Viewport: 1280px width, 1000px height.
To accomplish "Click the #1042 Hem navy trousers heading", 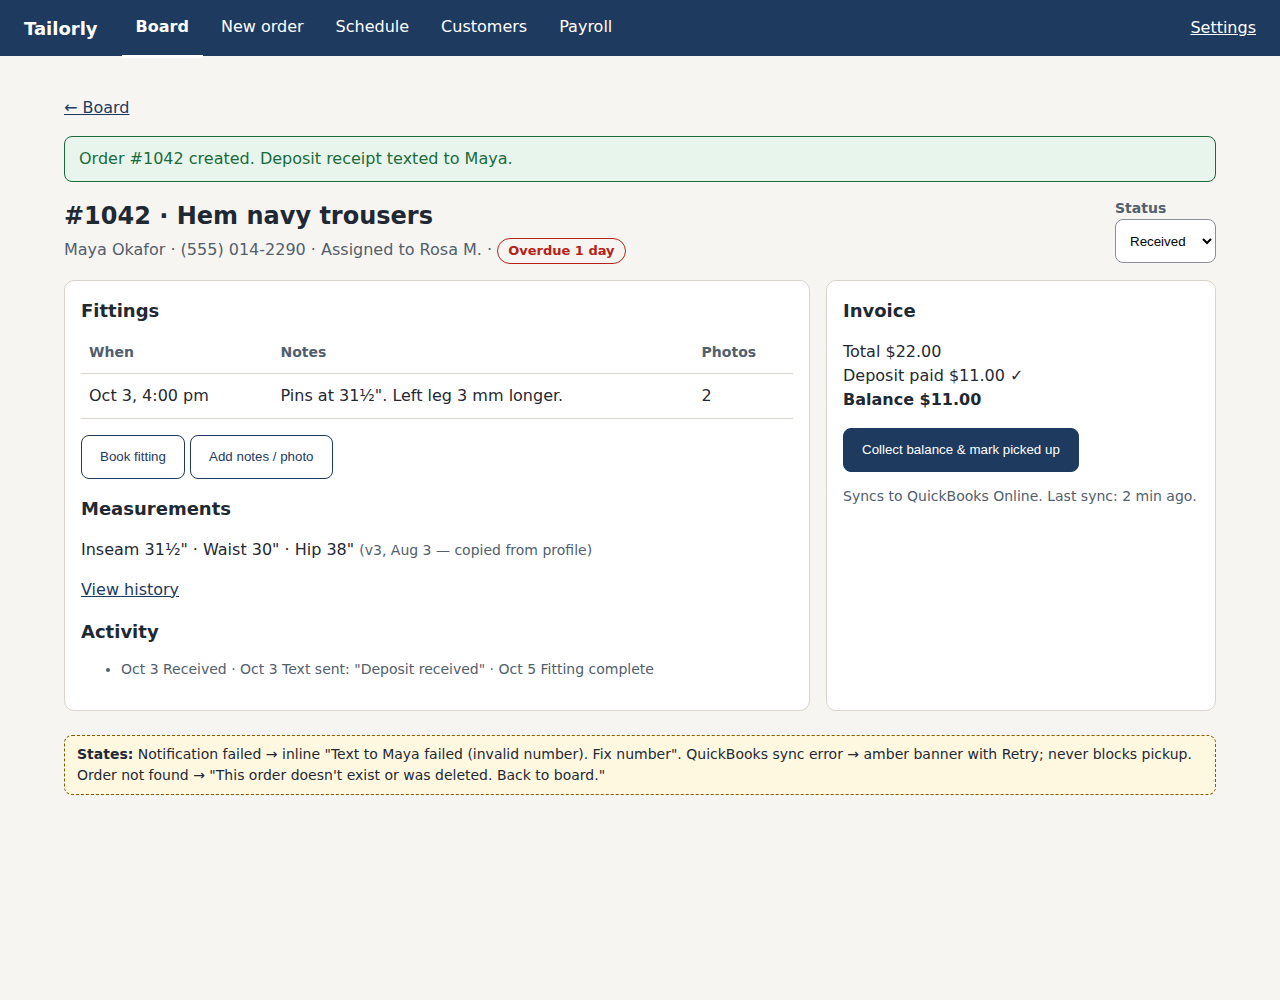I will (249, 215).
